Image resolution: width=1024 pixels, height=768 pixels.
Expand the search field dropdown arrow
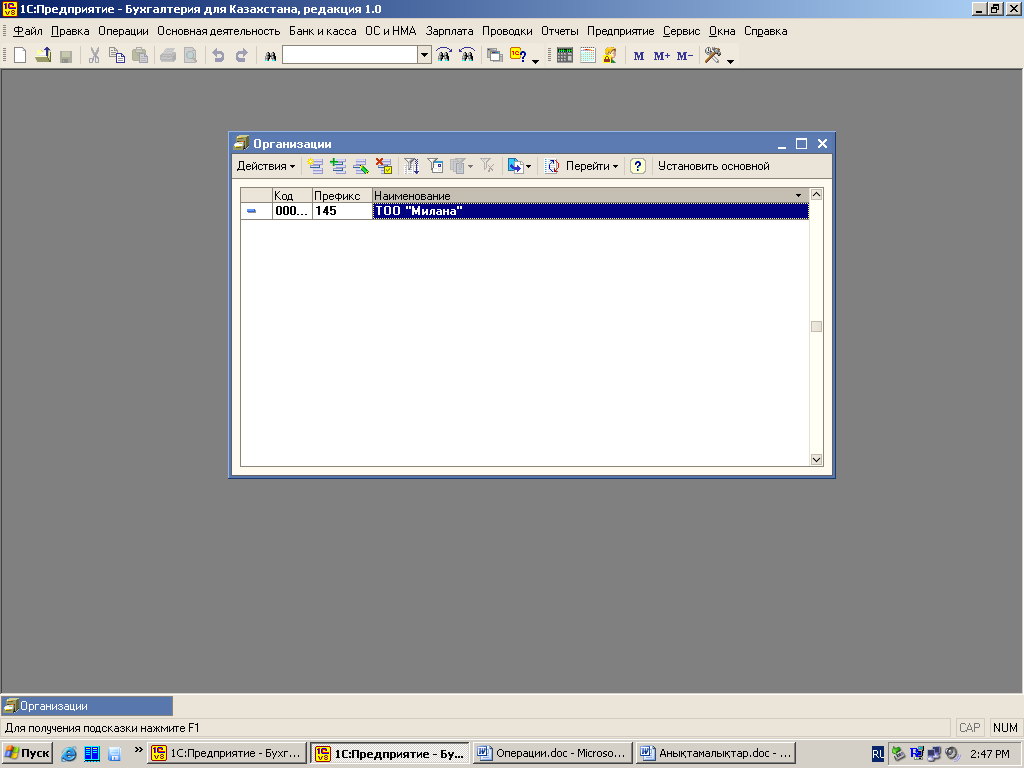tap(424, 56)
